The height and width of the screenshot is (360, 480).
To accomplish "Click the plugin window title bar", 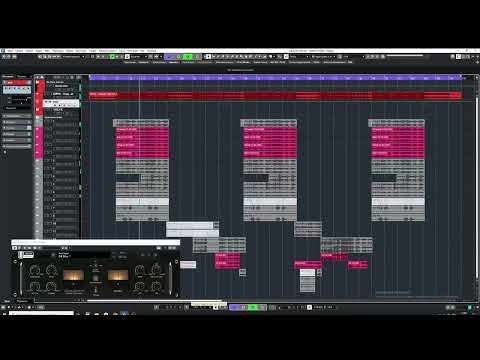I will pyautogui.click(x=96, y=242).
